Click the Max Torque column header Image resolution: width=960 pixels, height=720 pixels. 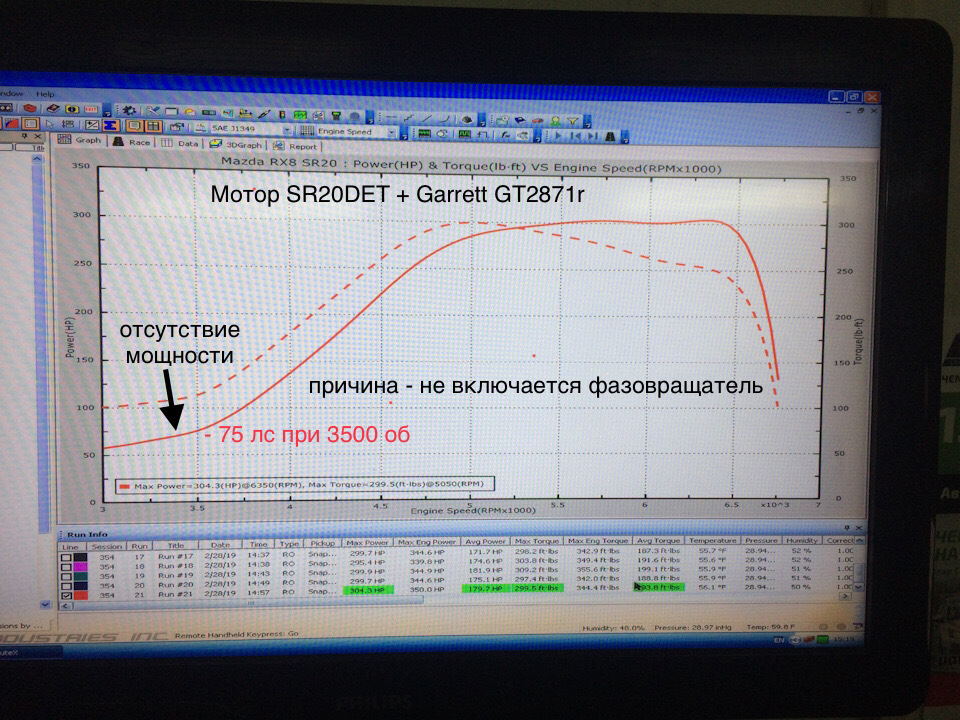537,541
